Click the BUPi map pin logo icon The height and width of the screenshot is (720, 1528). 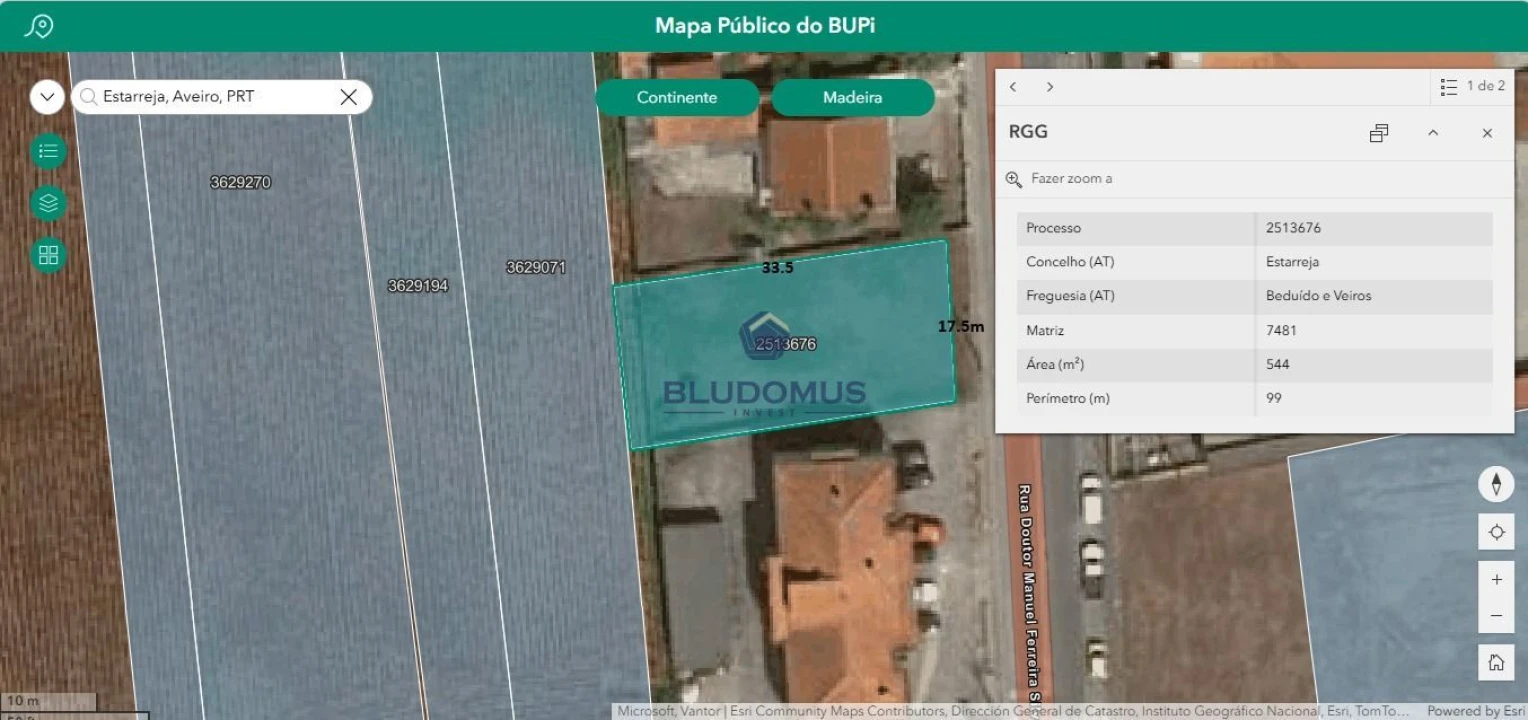click(x=38, y=26)
